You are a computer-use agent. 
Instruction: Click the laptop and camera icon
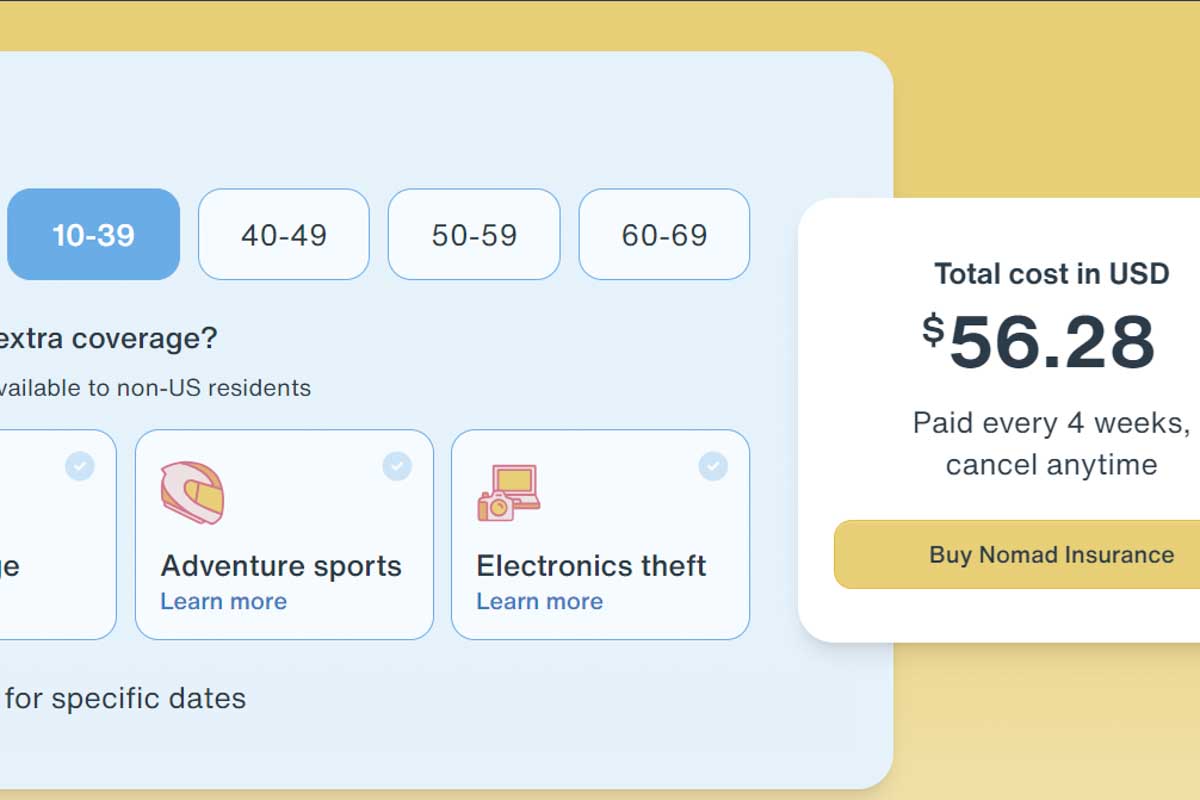tap(508, 492)
